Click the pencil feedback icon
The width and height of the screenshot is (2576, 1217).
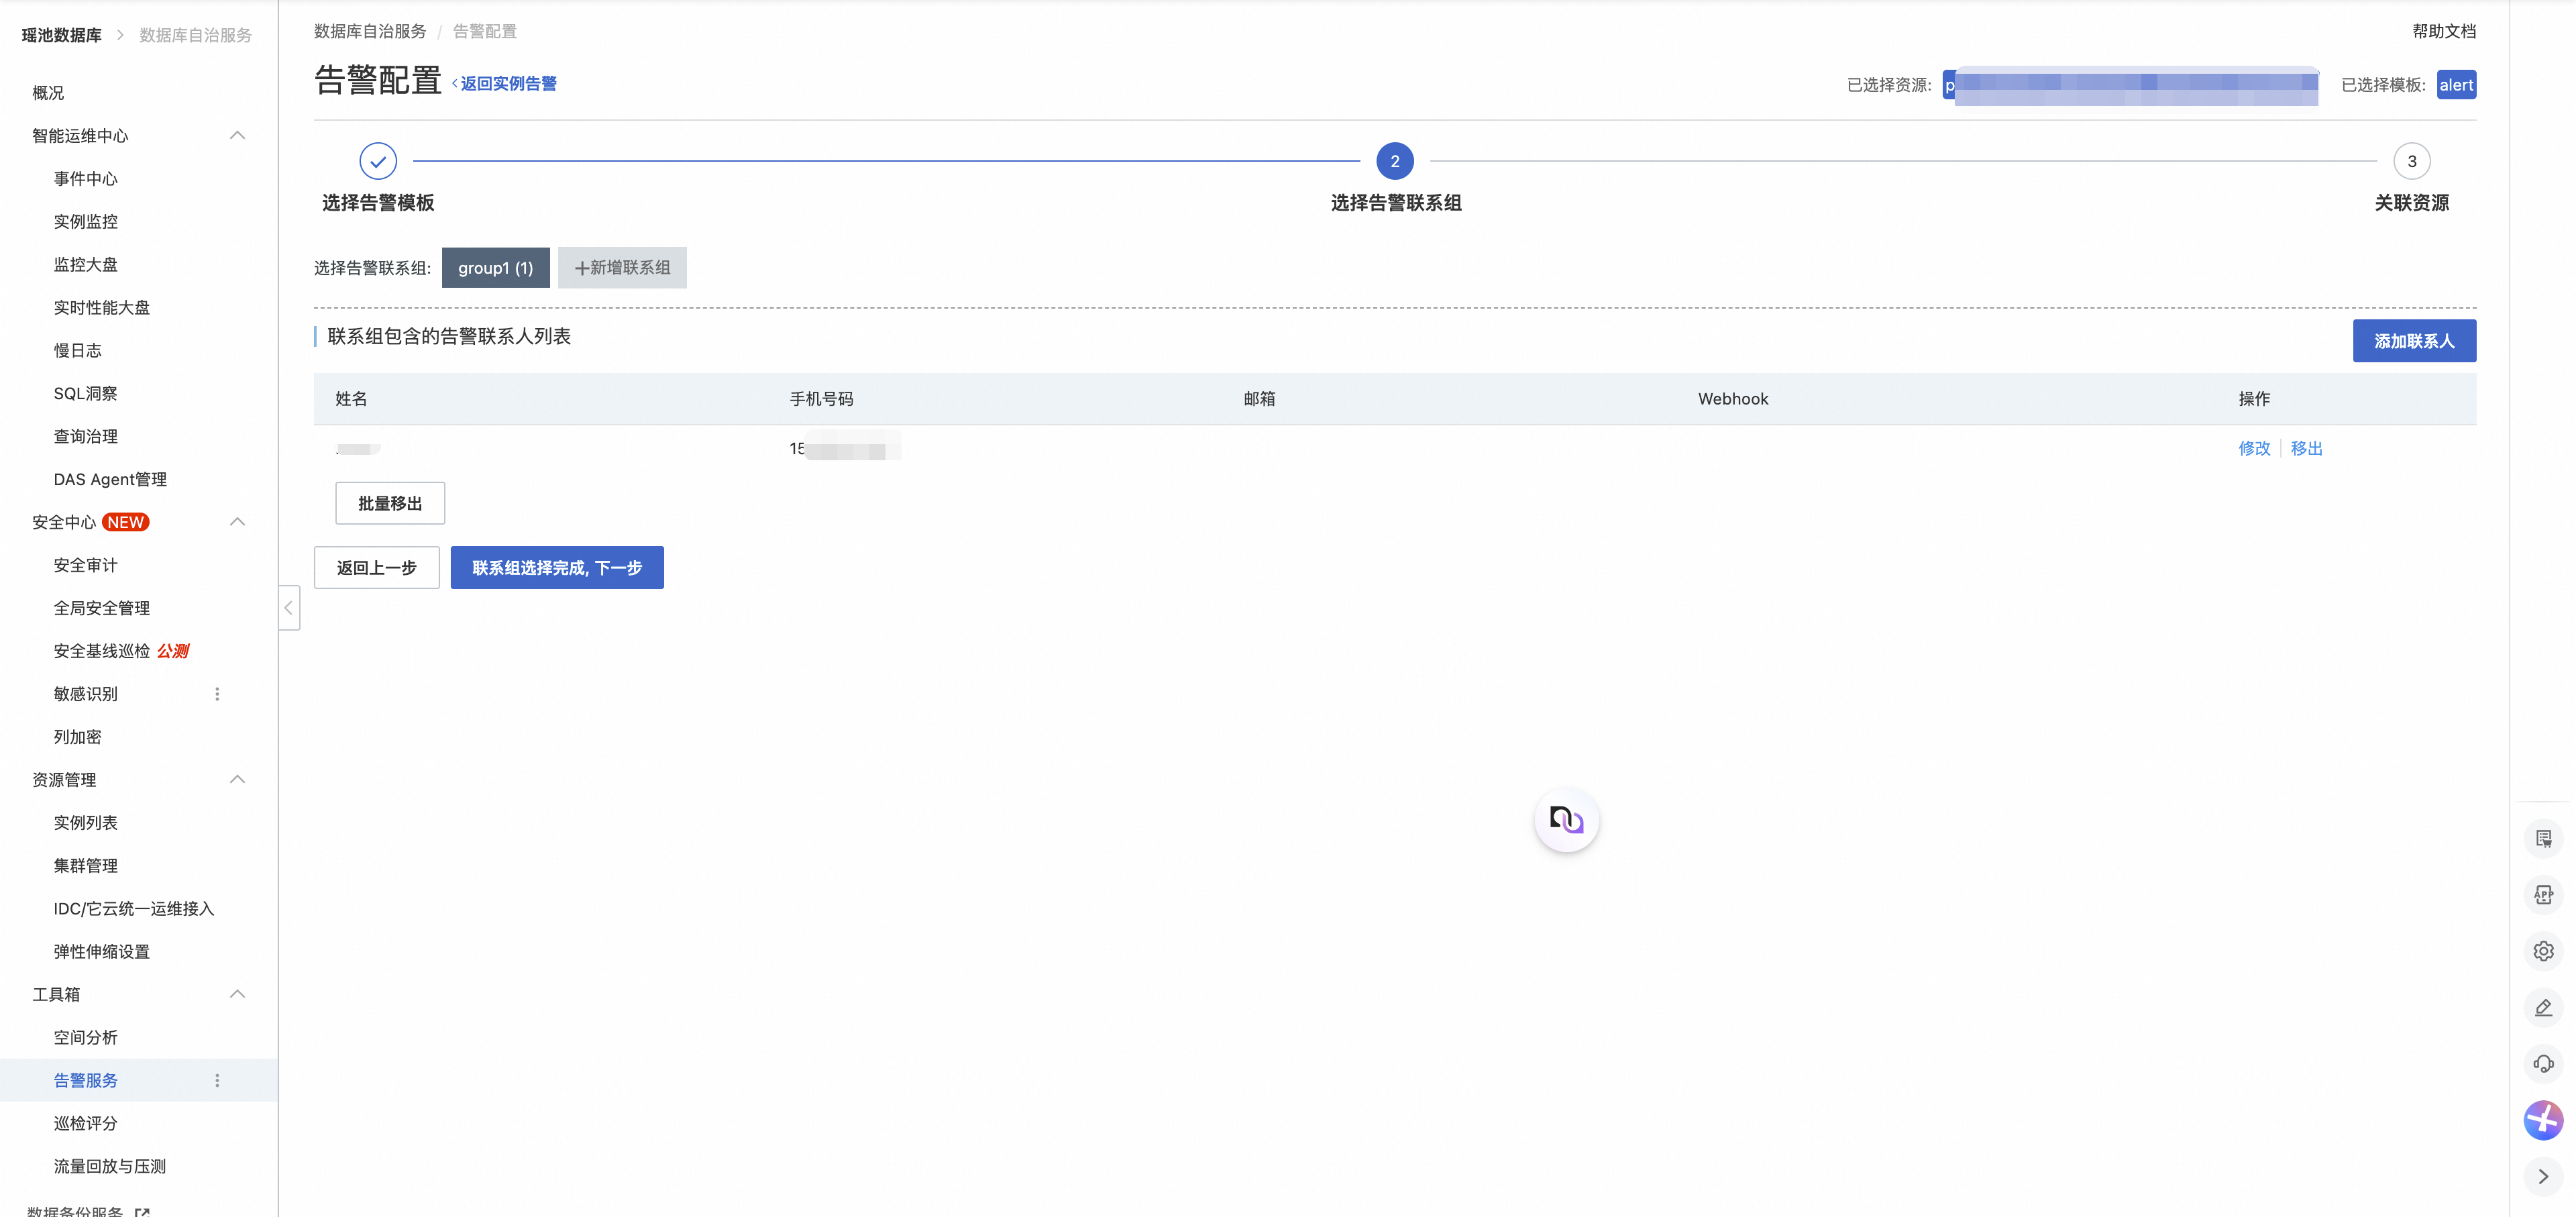point(2543,1007)
